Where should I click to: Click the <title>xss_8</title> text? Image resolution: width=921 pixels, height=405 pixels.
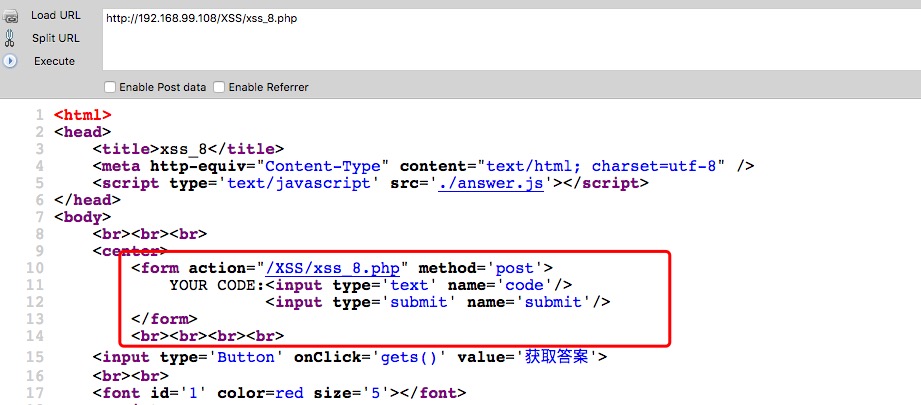188,149
